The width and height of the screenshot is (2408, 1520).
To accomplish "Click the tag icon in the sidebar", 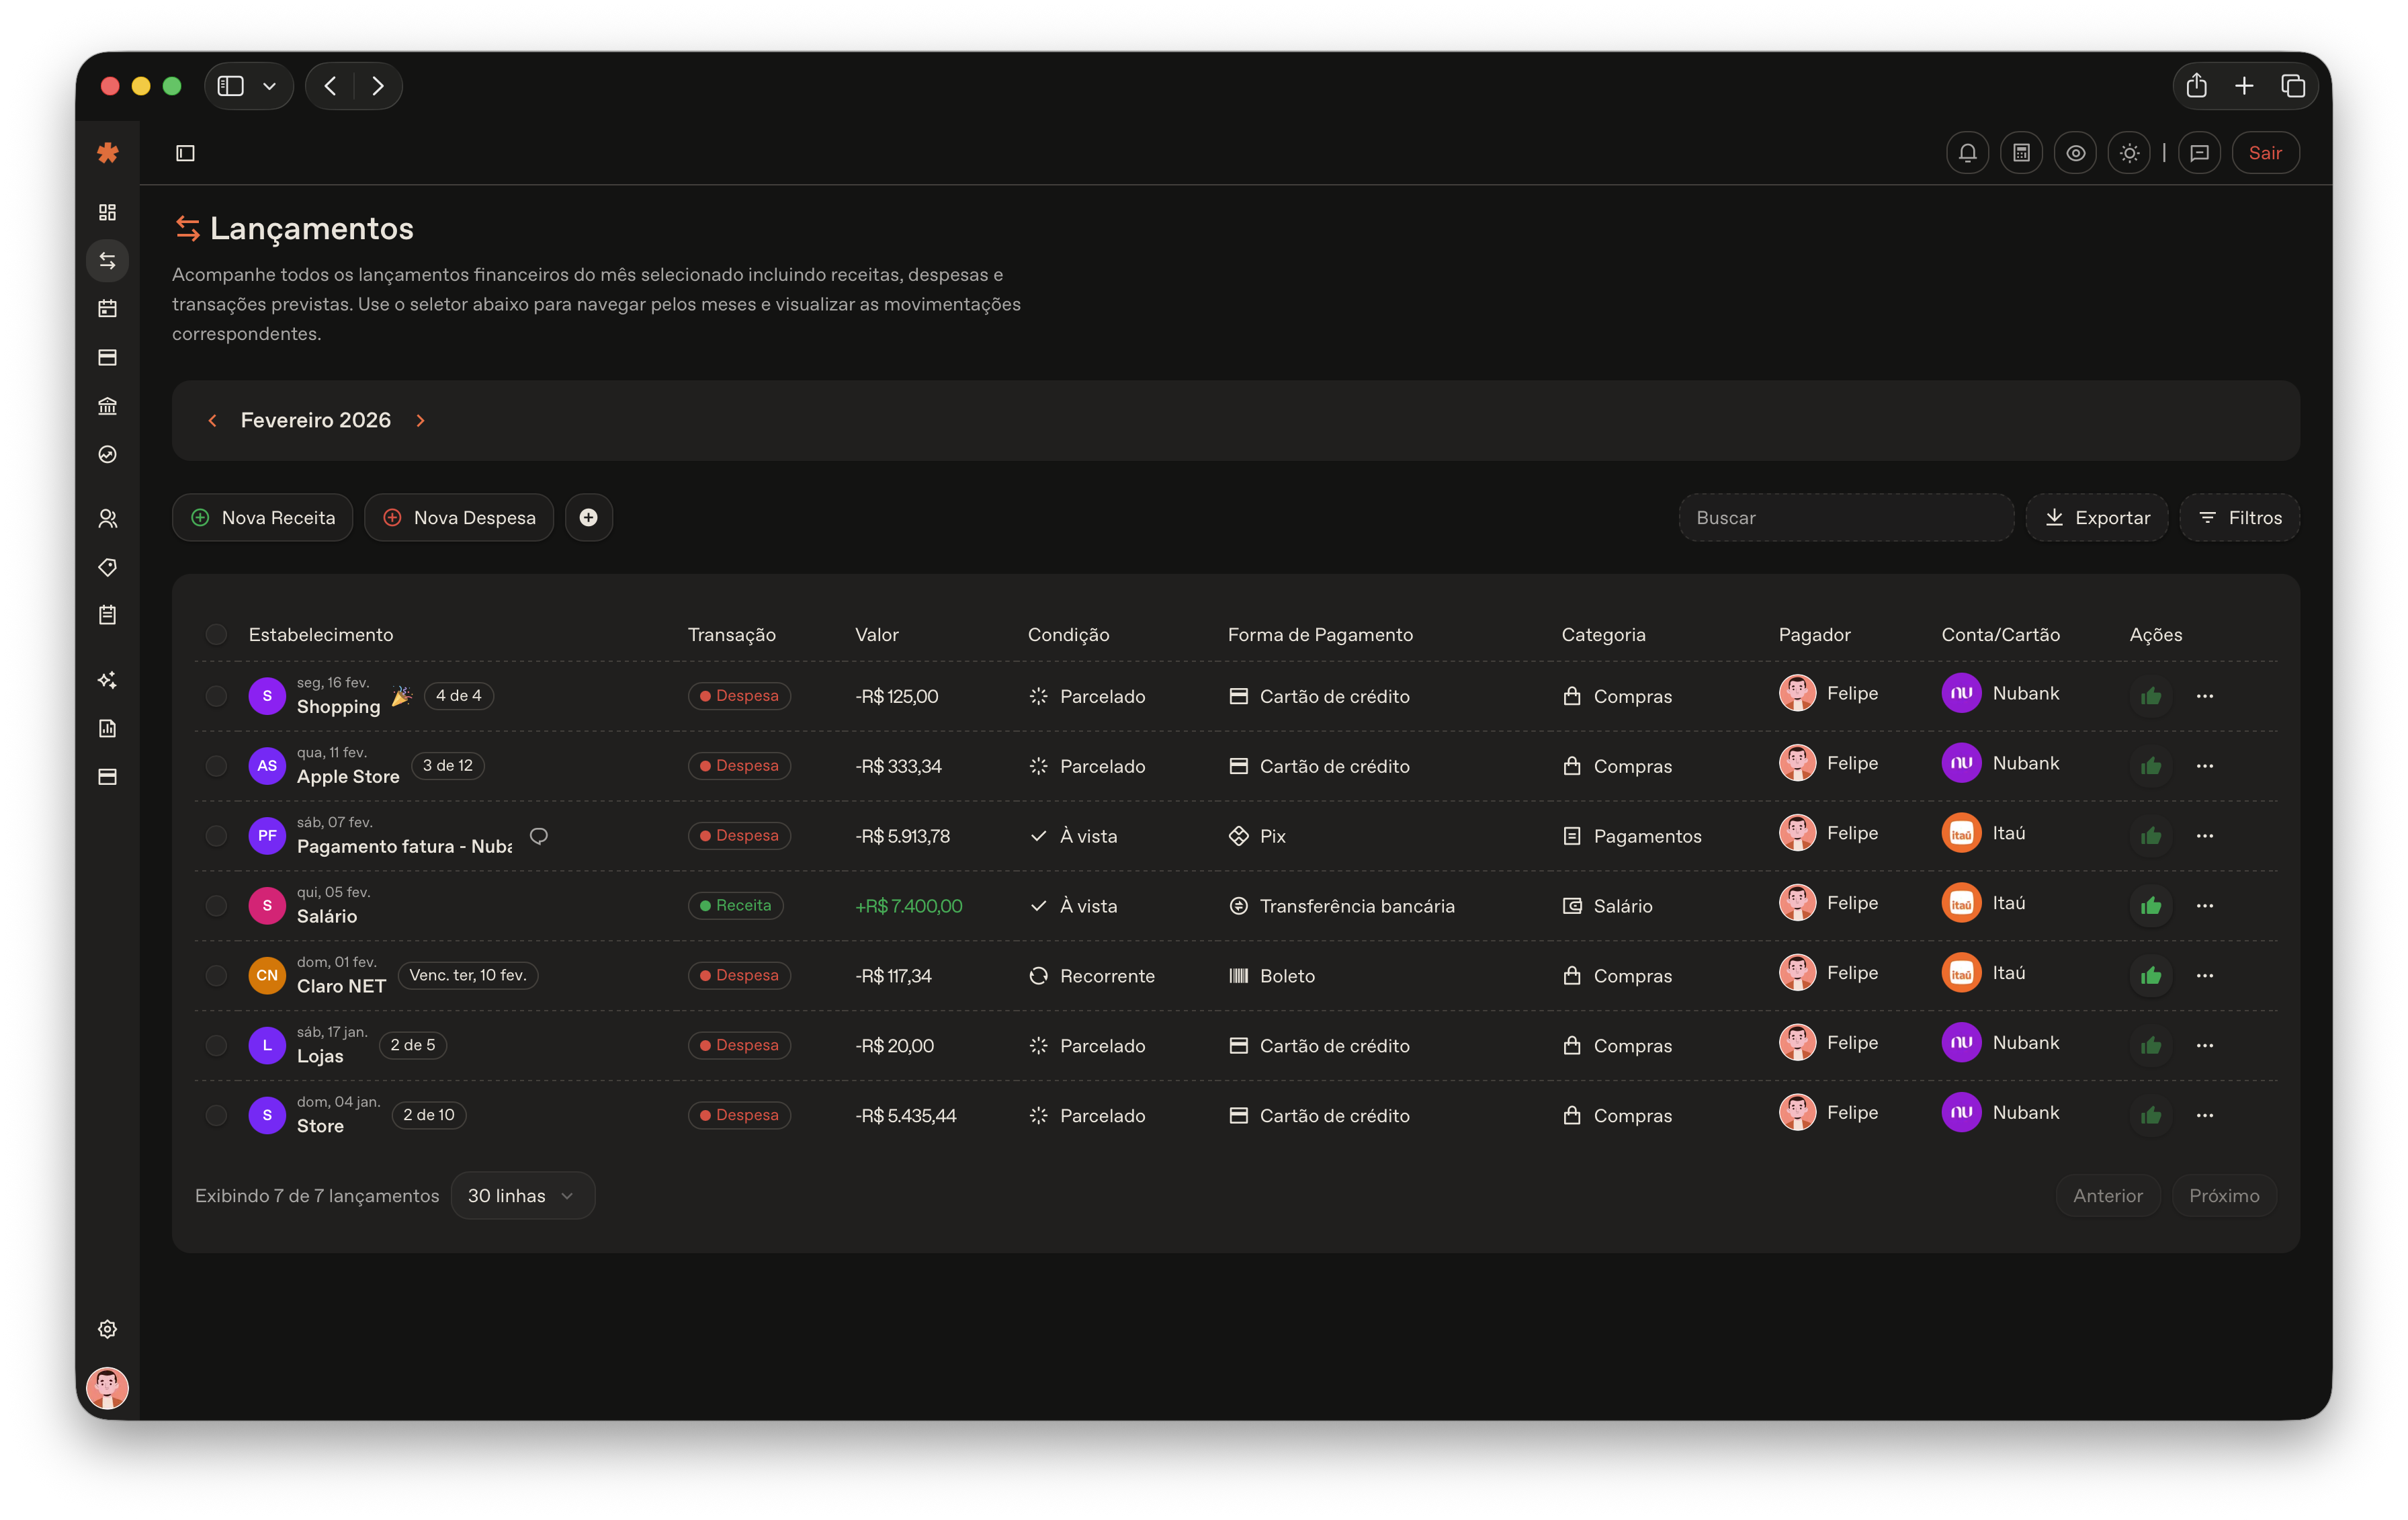I will point(108,567).
